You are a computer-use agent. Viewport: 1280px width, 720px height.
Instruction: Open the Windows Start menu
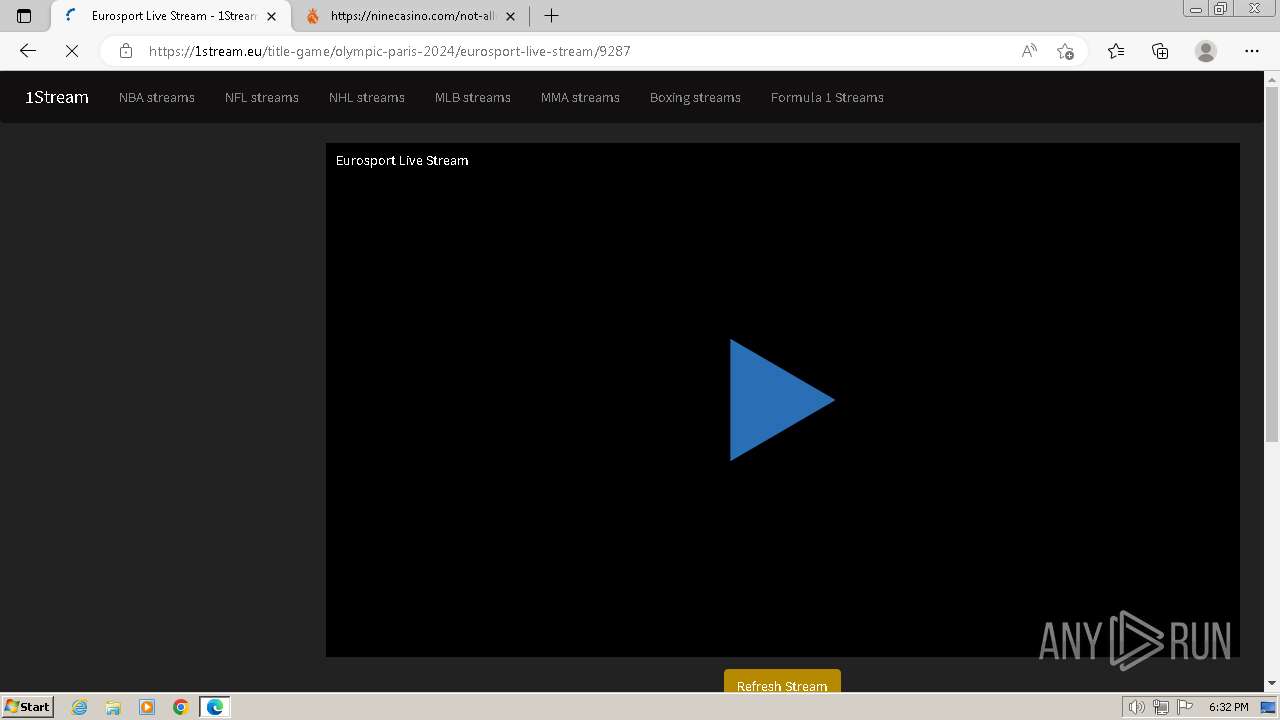28,706
